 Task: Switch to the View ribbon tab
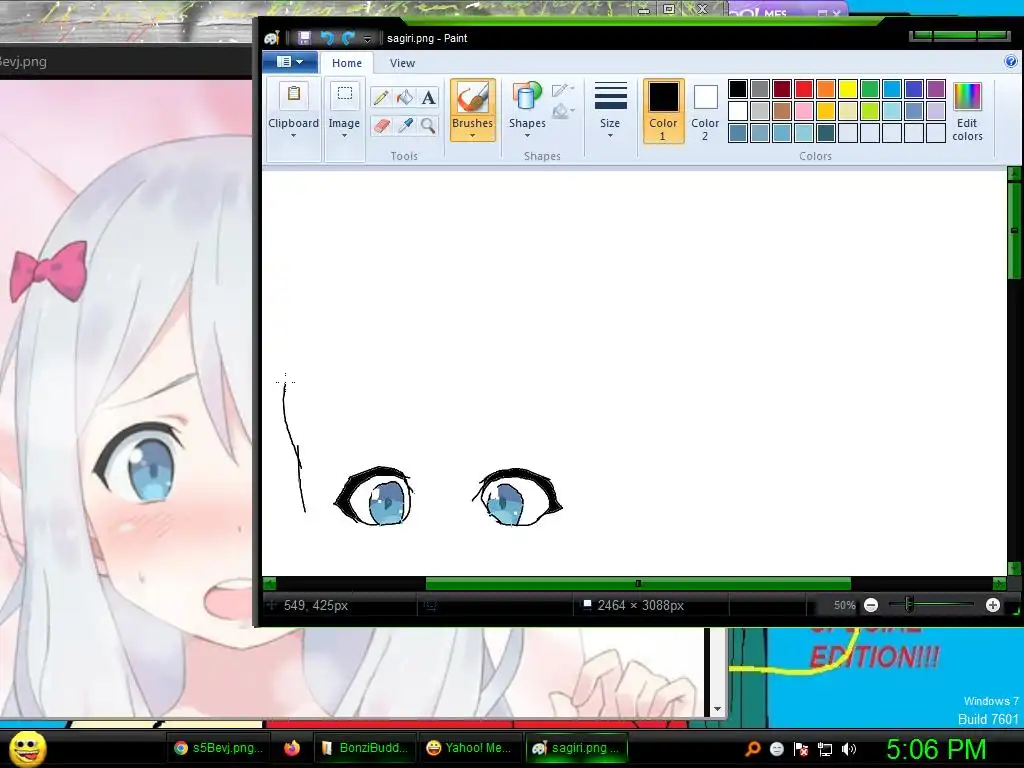402,63
